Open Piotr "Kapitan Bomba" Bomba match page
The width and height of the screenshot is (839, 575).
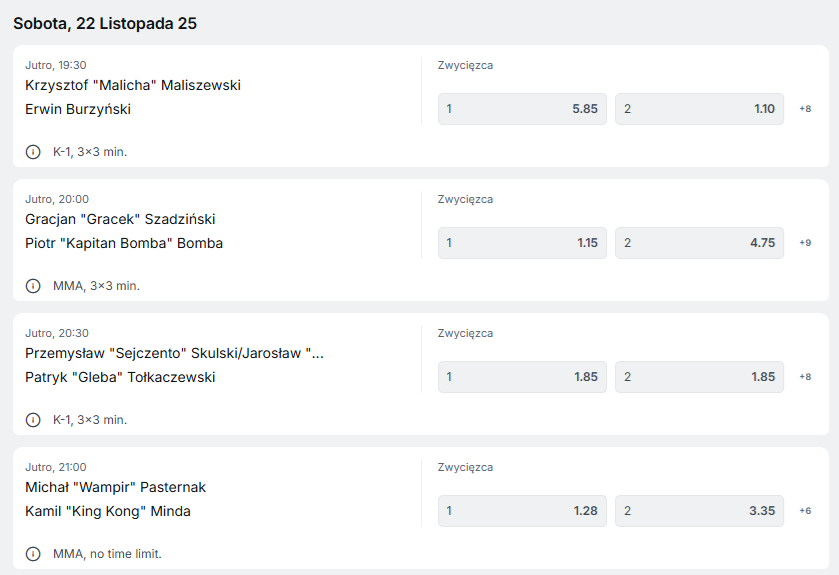point(124,244)
